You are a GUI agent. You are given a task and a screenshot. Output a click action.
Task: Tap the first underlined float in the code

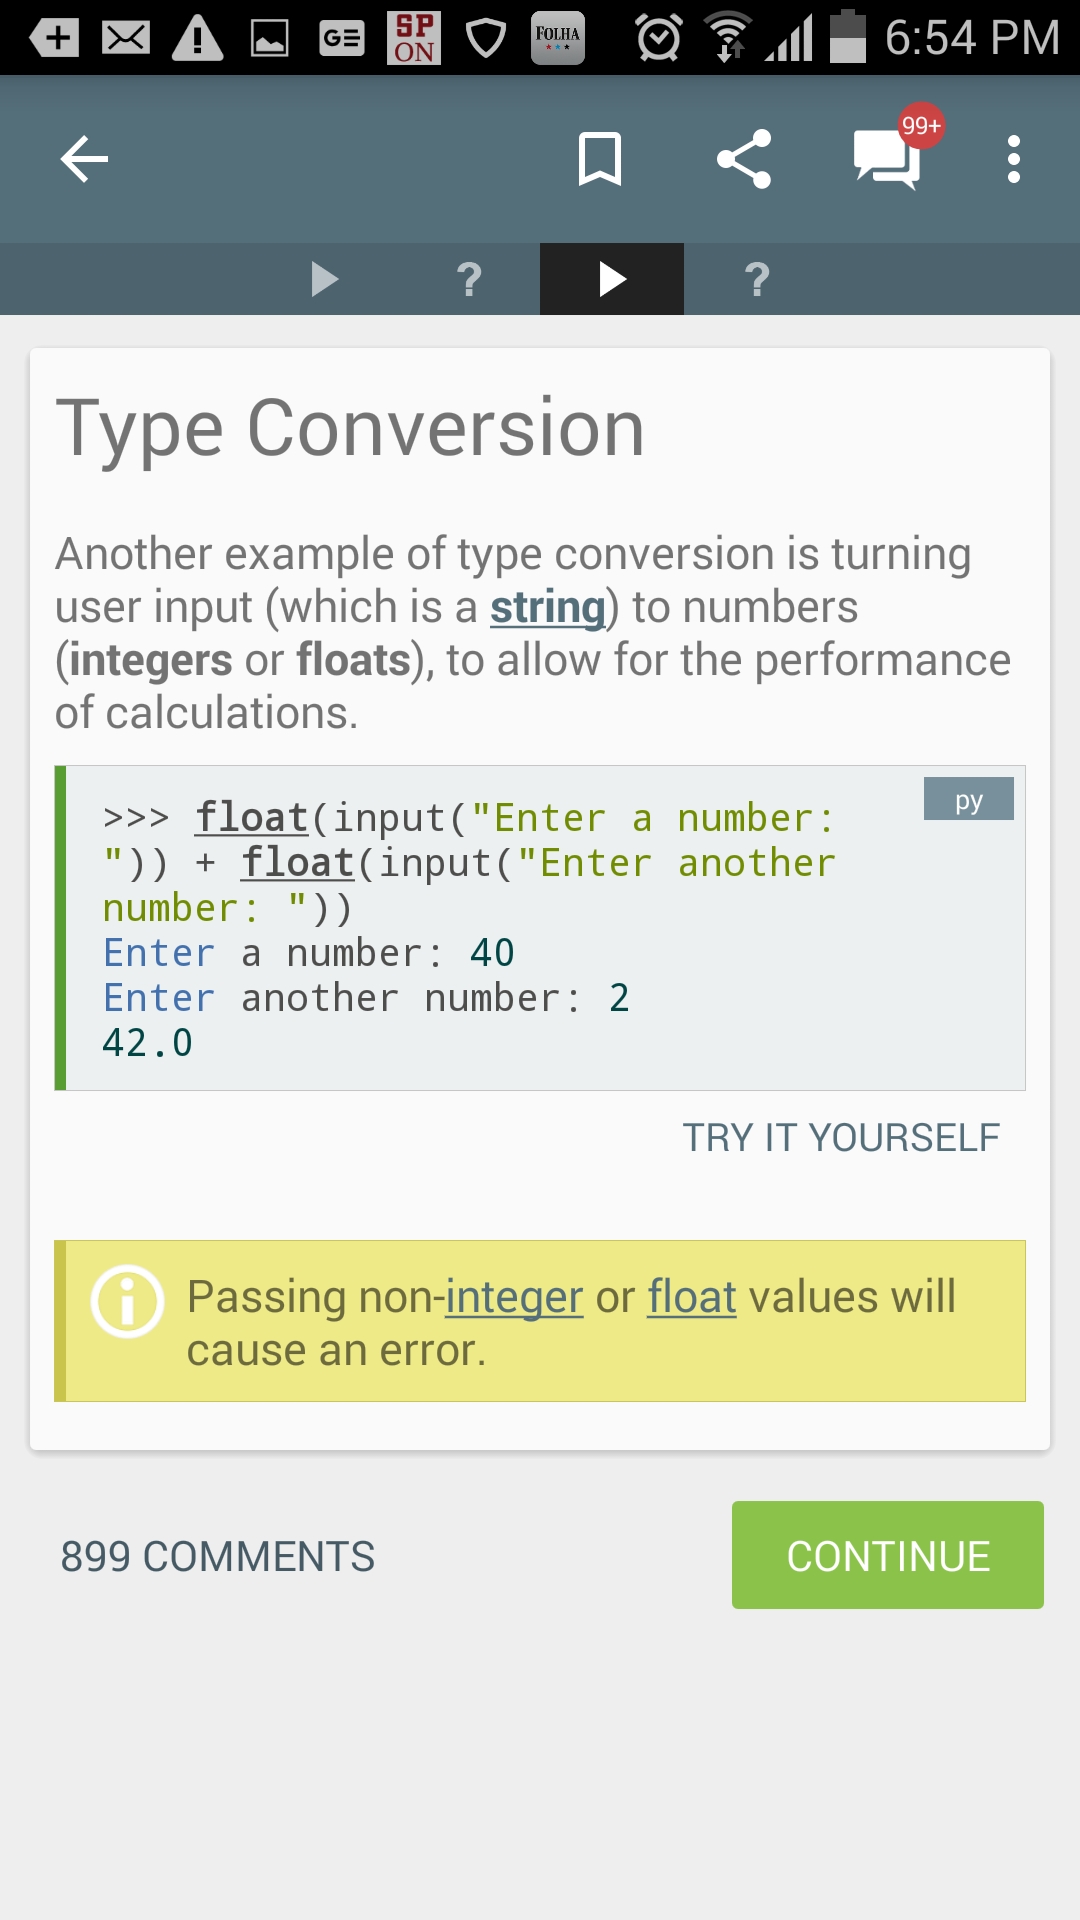(x=251, y=818)
